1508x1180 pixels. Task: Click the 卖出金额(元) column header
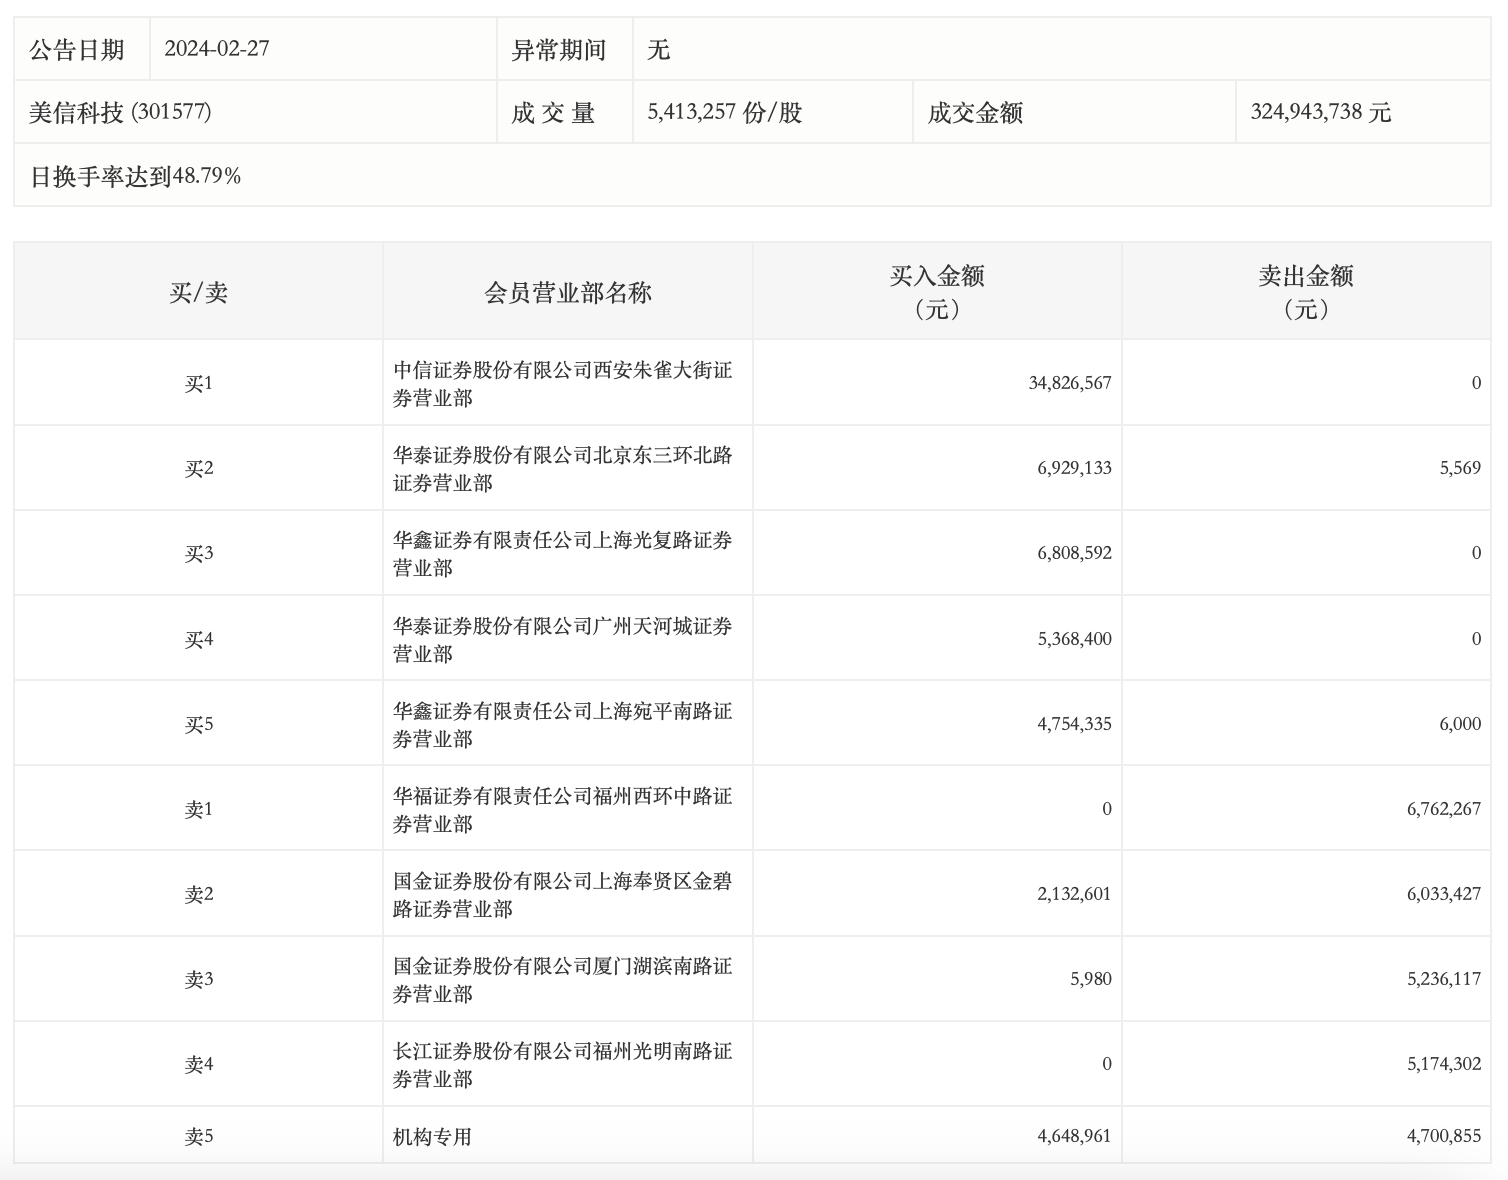pos(1306,292)
